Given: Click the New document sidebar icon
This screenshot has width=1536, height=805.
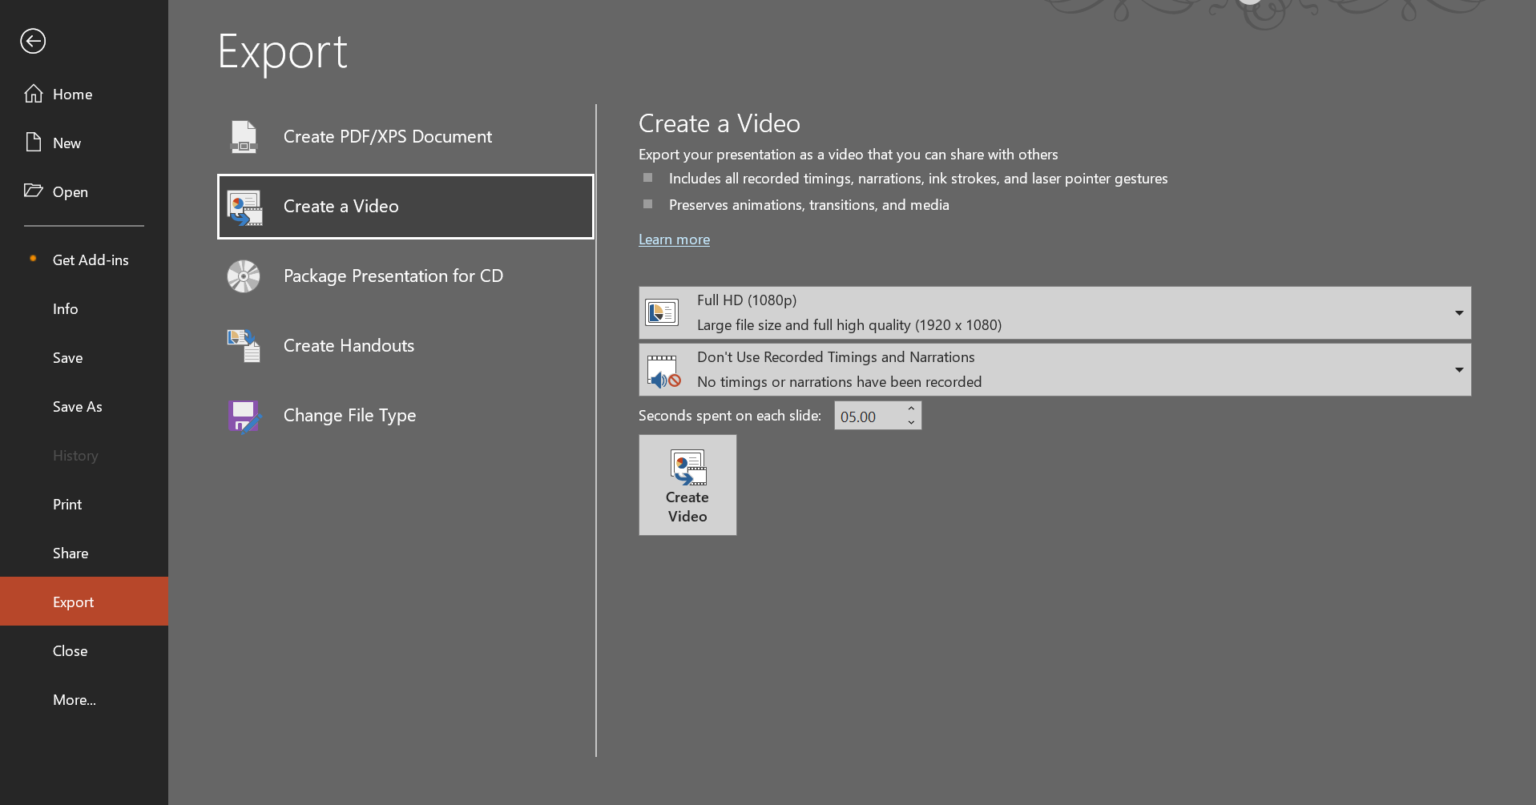Looking at the screenshot, I should 33,142.
